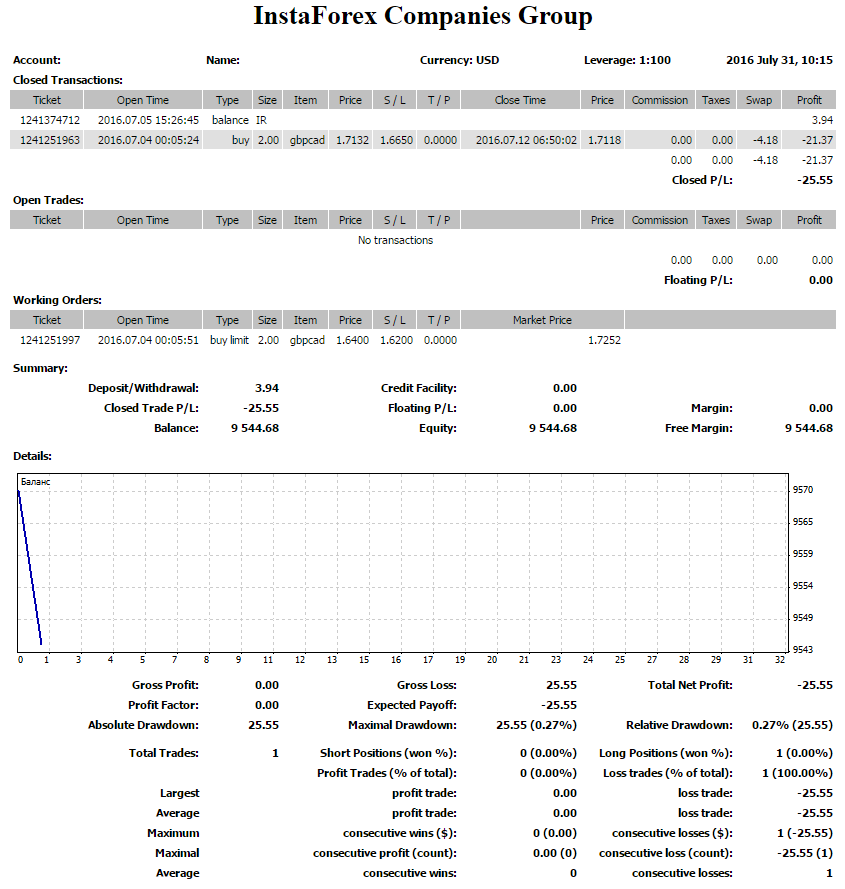Click the "Leverage: 1:100" text
845x889 pixels.
point(627,60)
